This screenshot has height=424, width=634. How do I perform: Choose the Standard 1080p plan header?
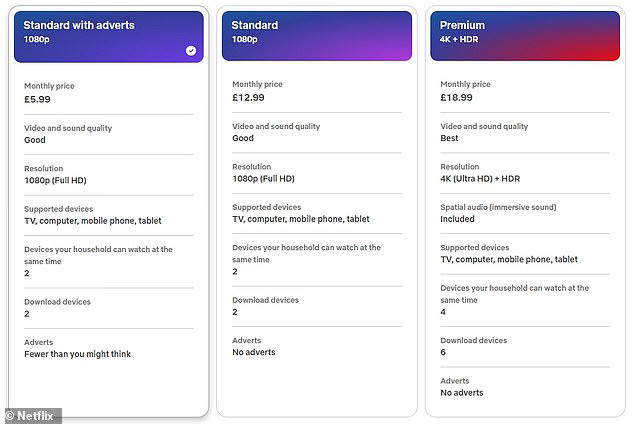tap(316, 36)
